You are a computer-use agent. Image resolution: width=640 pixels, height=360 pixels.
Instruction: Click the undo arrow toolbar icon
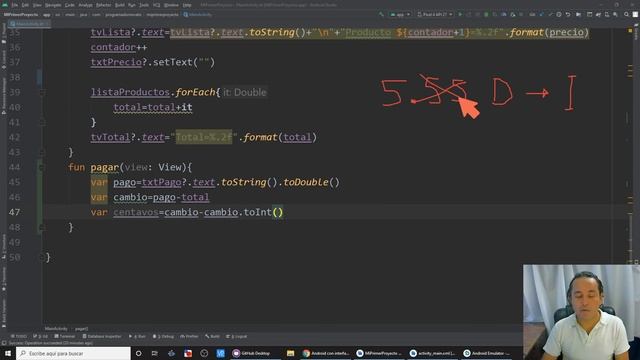point(568,15)
